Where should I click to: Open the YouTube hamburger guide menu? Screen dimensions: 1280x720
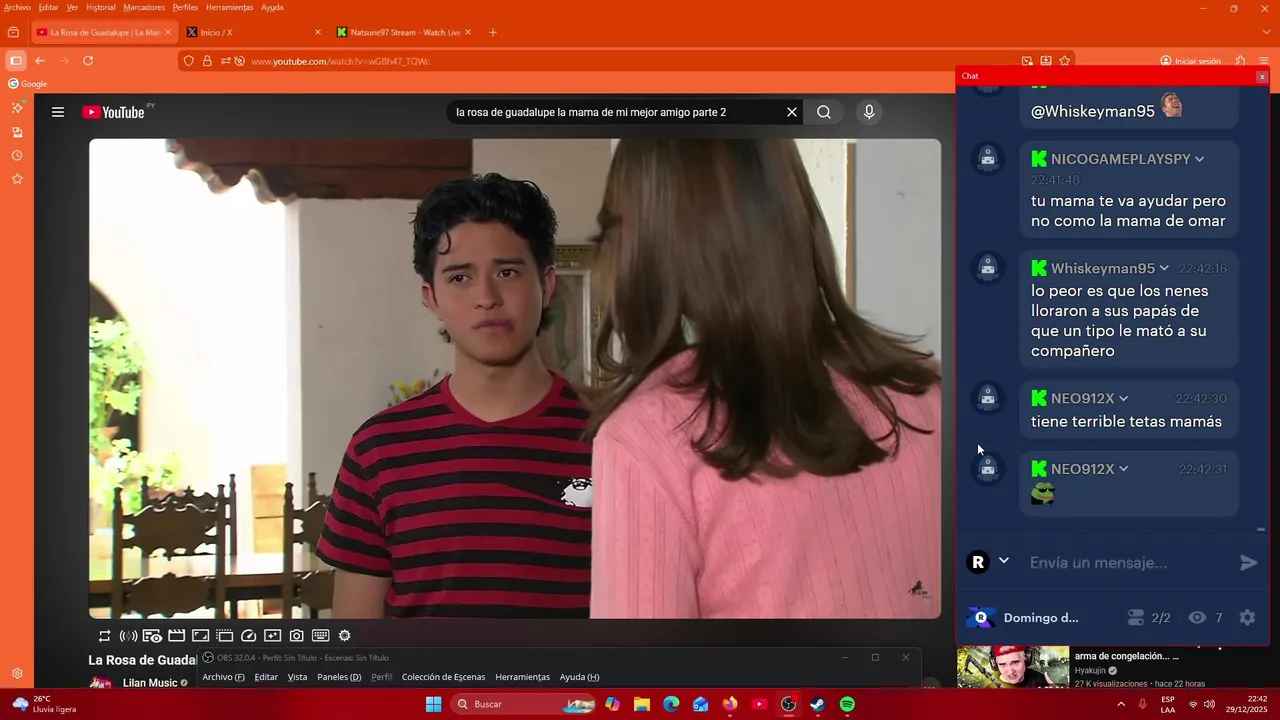coord(58,112)
